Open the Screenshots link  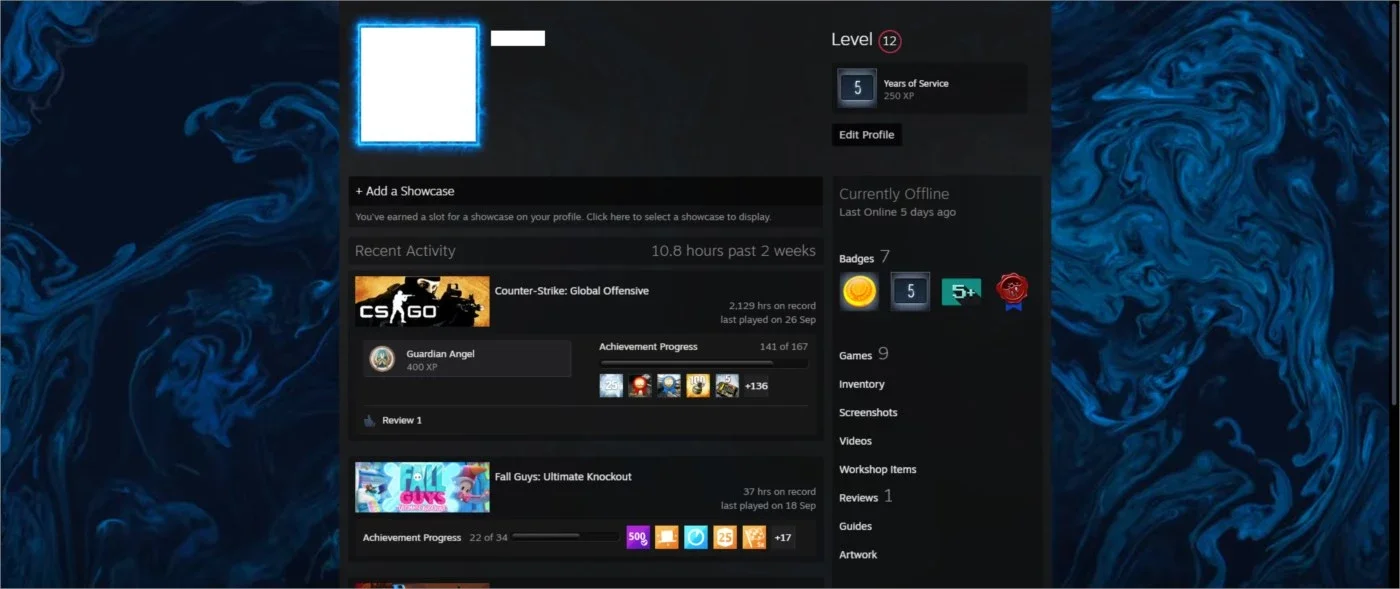868,413
